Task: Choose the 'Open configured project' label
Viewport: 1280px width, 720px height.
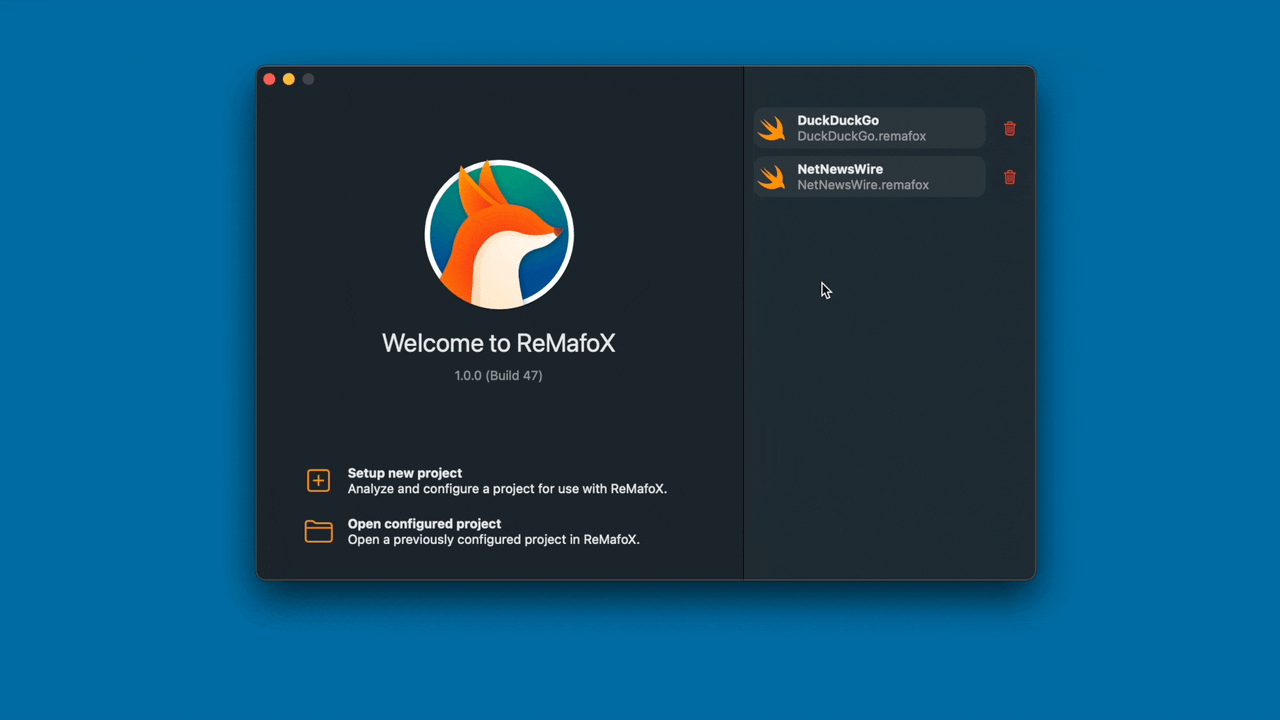Action: [424, 523]
